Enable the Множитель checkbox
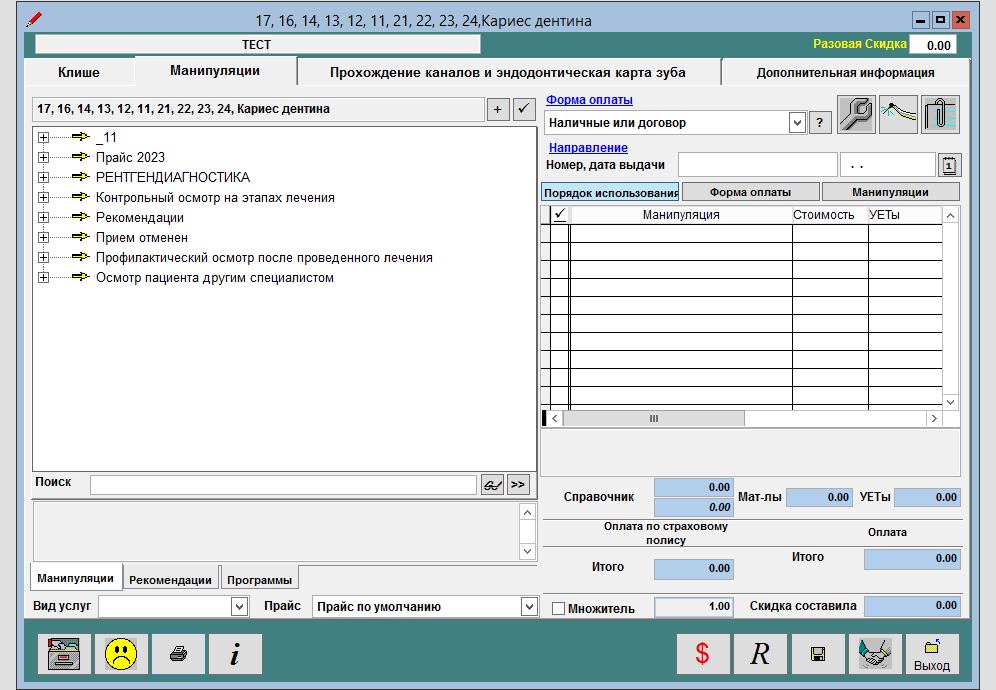The image size is (996, 690). click(x=559, y=609)
